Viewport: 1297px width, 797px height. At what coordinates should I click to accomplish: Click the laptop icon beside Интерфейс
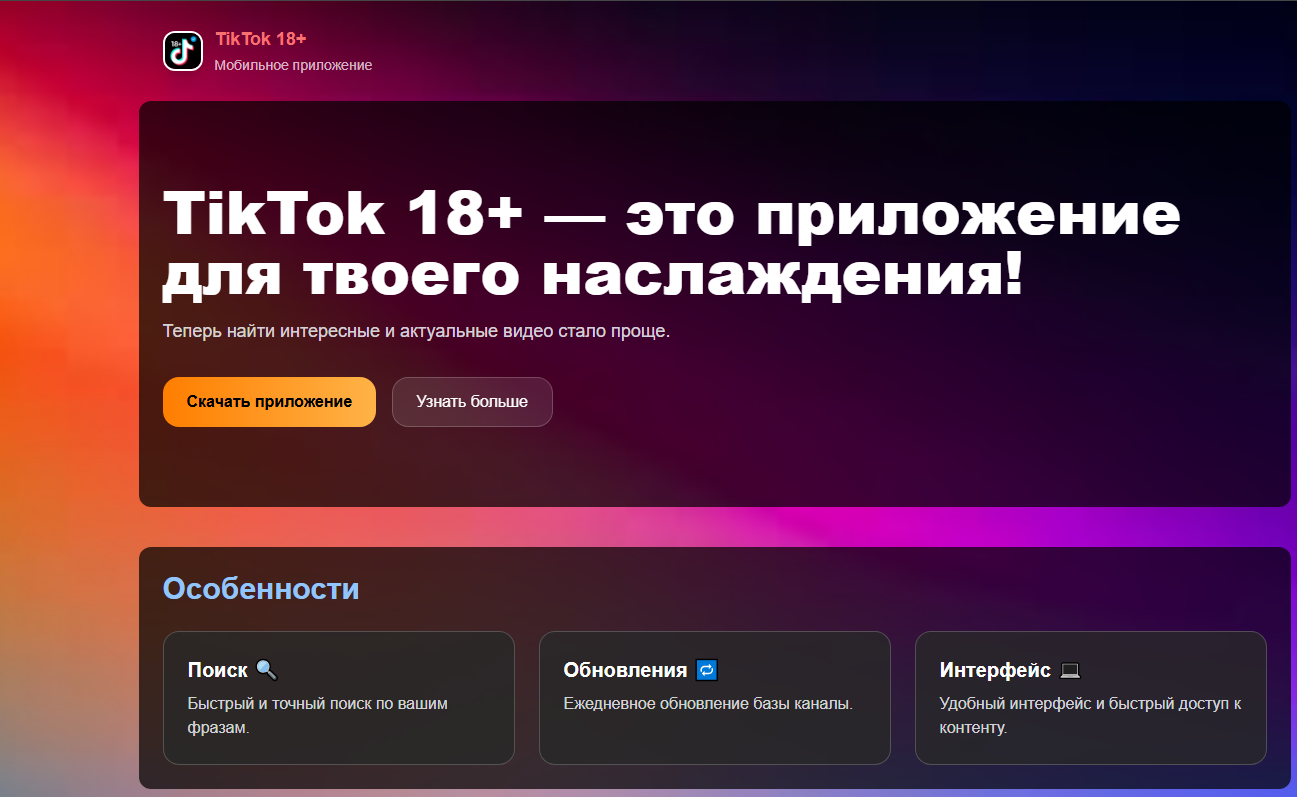click(1070, 670)
